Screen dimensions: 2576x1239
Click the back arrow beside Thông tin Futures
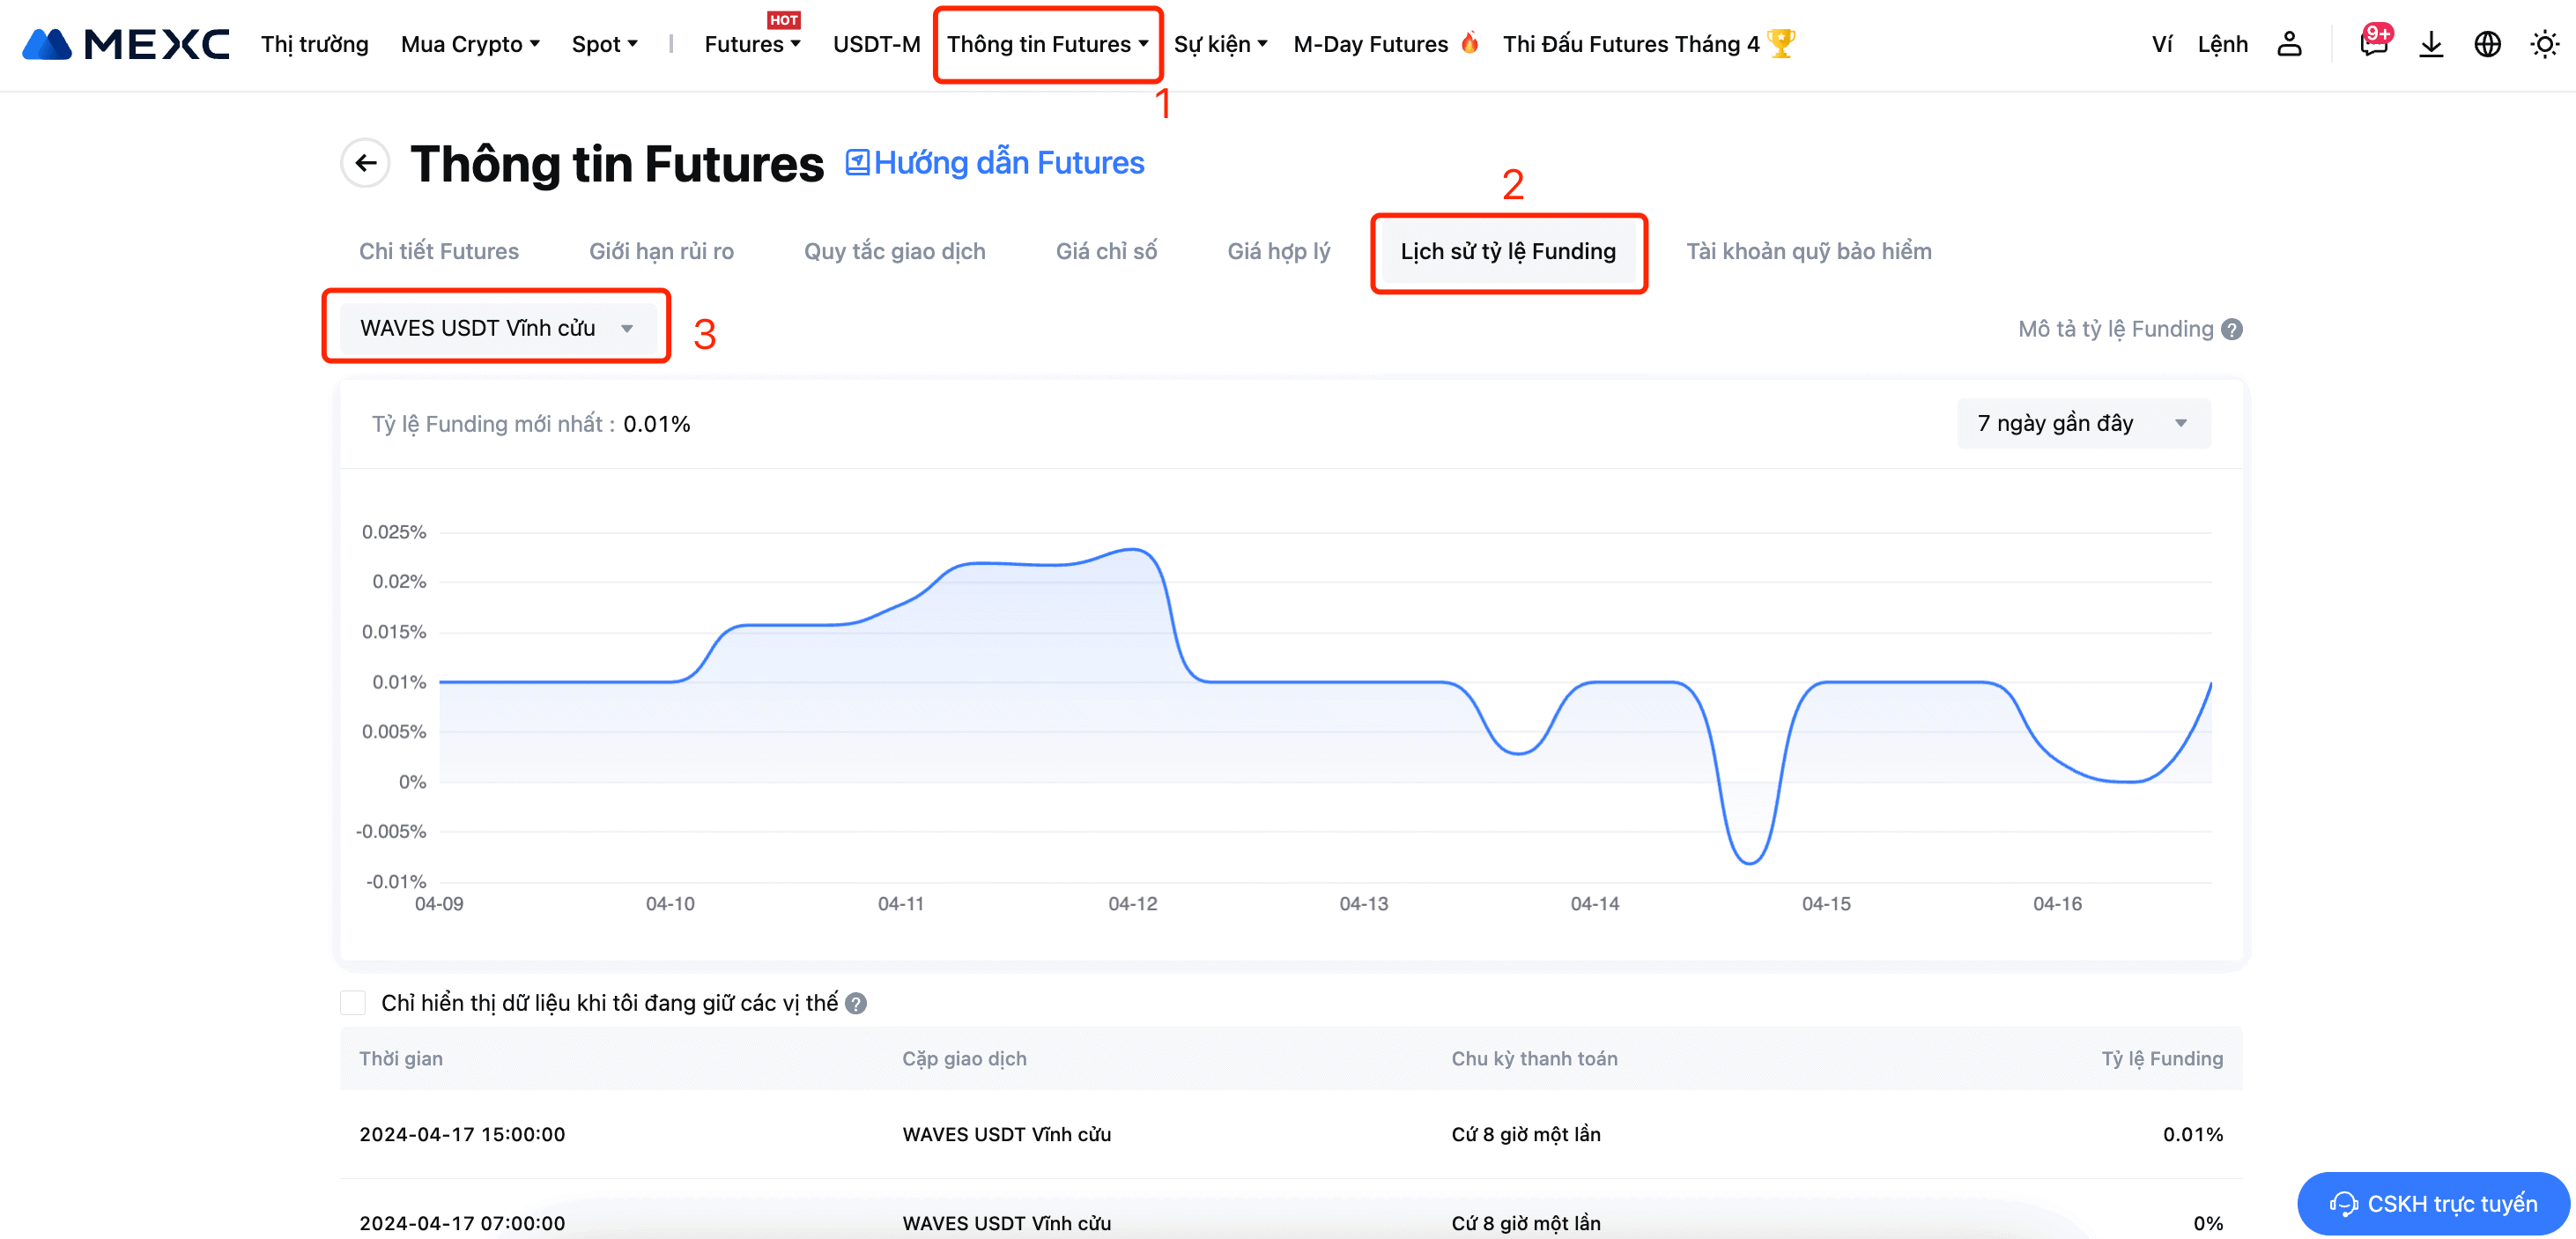[x=366, y=163]
